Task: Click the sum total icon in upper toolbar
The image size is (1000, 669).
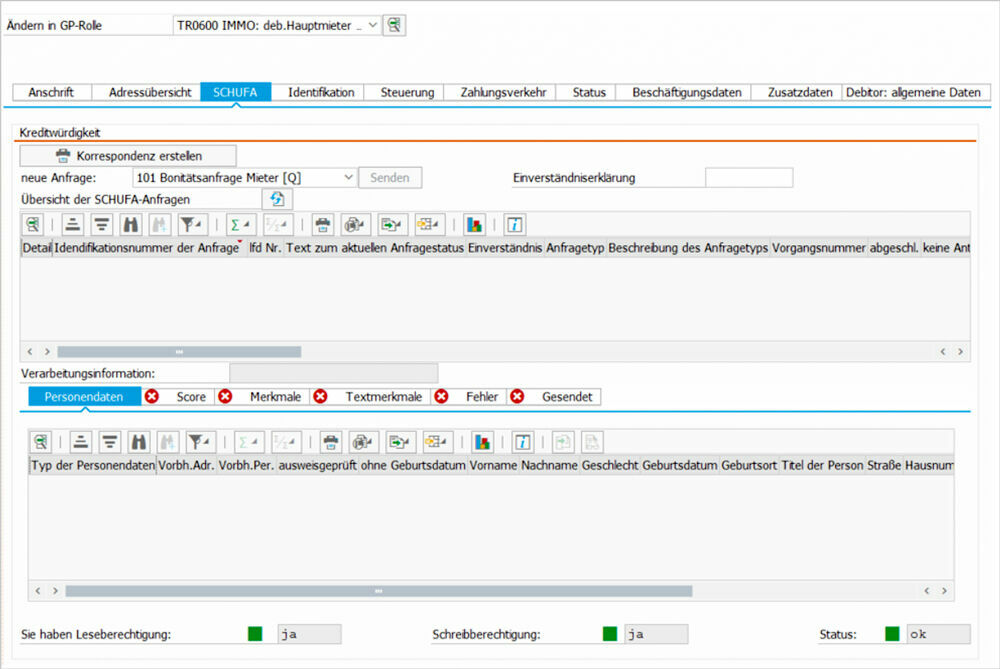Action: 239,224
